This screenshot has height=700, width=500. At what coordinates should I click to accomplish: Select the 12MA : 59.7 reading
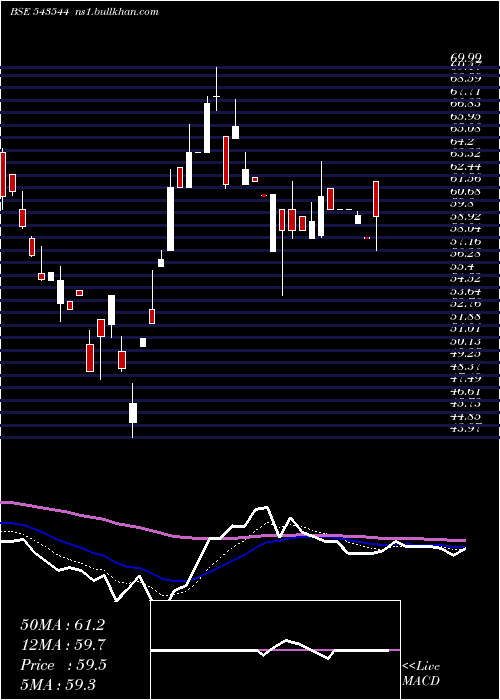[63, 645]
